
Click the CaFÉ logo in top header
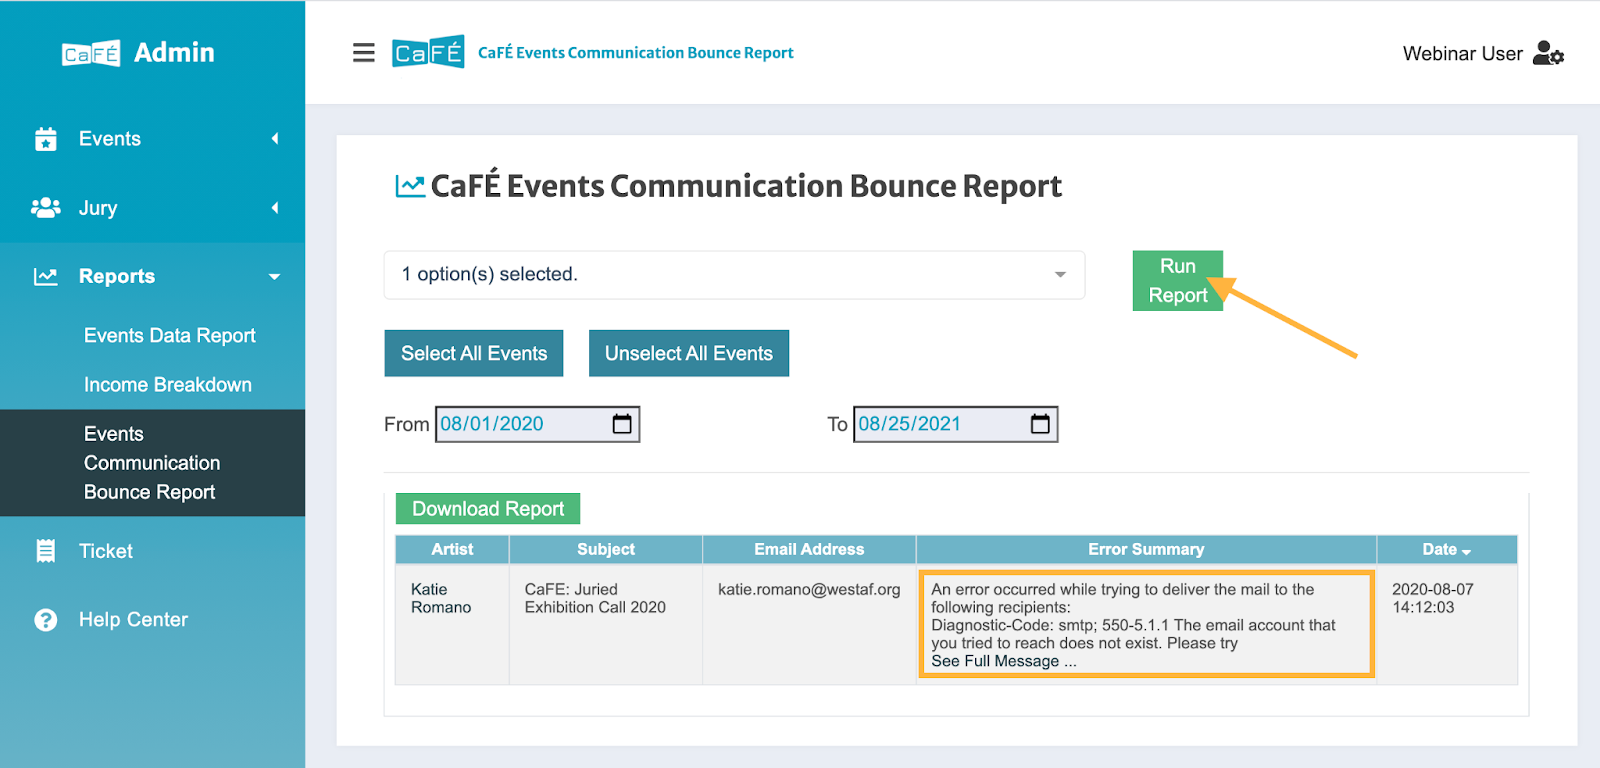(428, 52)
